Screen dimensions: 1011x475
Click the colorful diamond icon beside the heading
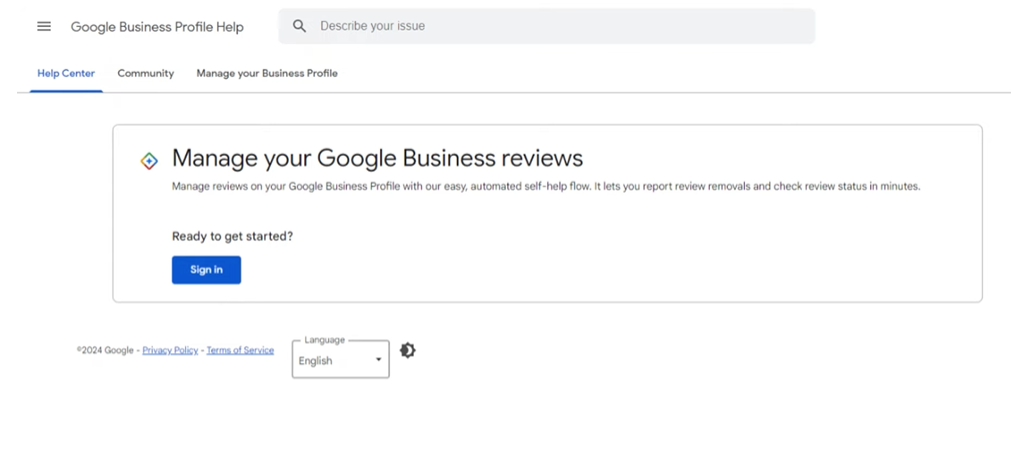(149, 160)
